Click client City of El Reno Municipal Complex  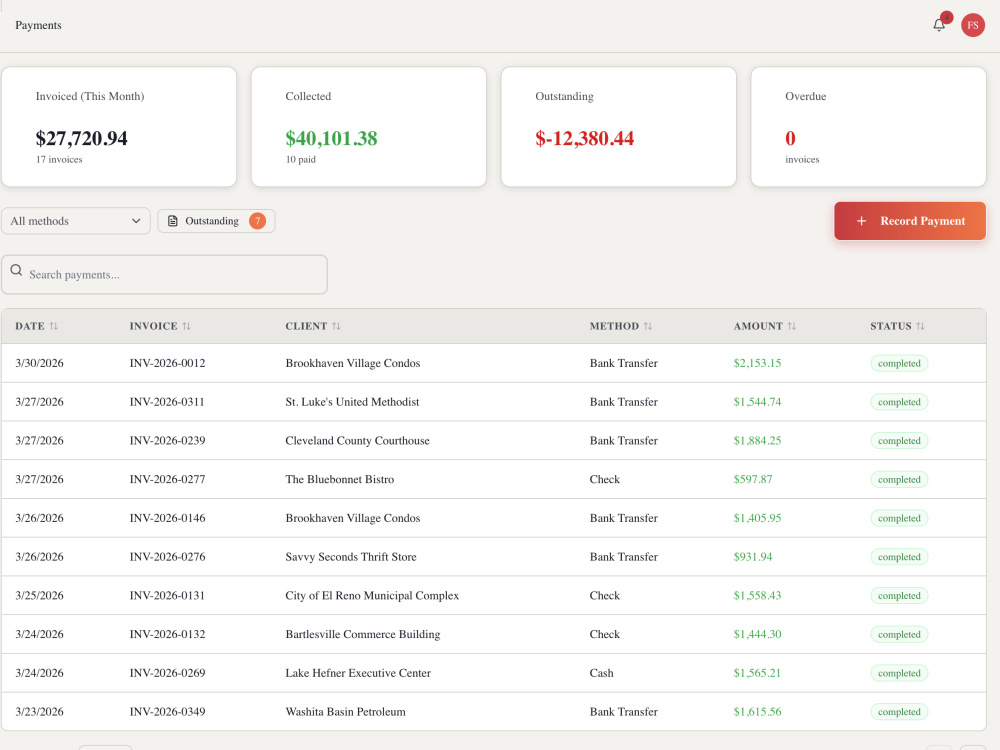(x=372, y=595)
